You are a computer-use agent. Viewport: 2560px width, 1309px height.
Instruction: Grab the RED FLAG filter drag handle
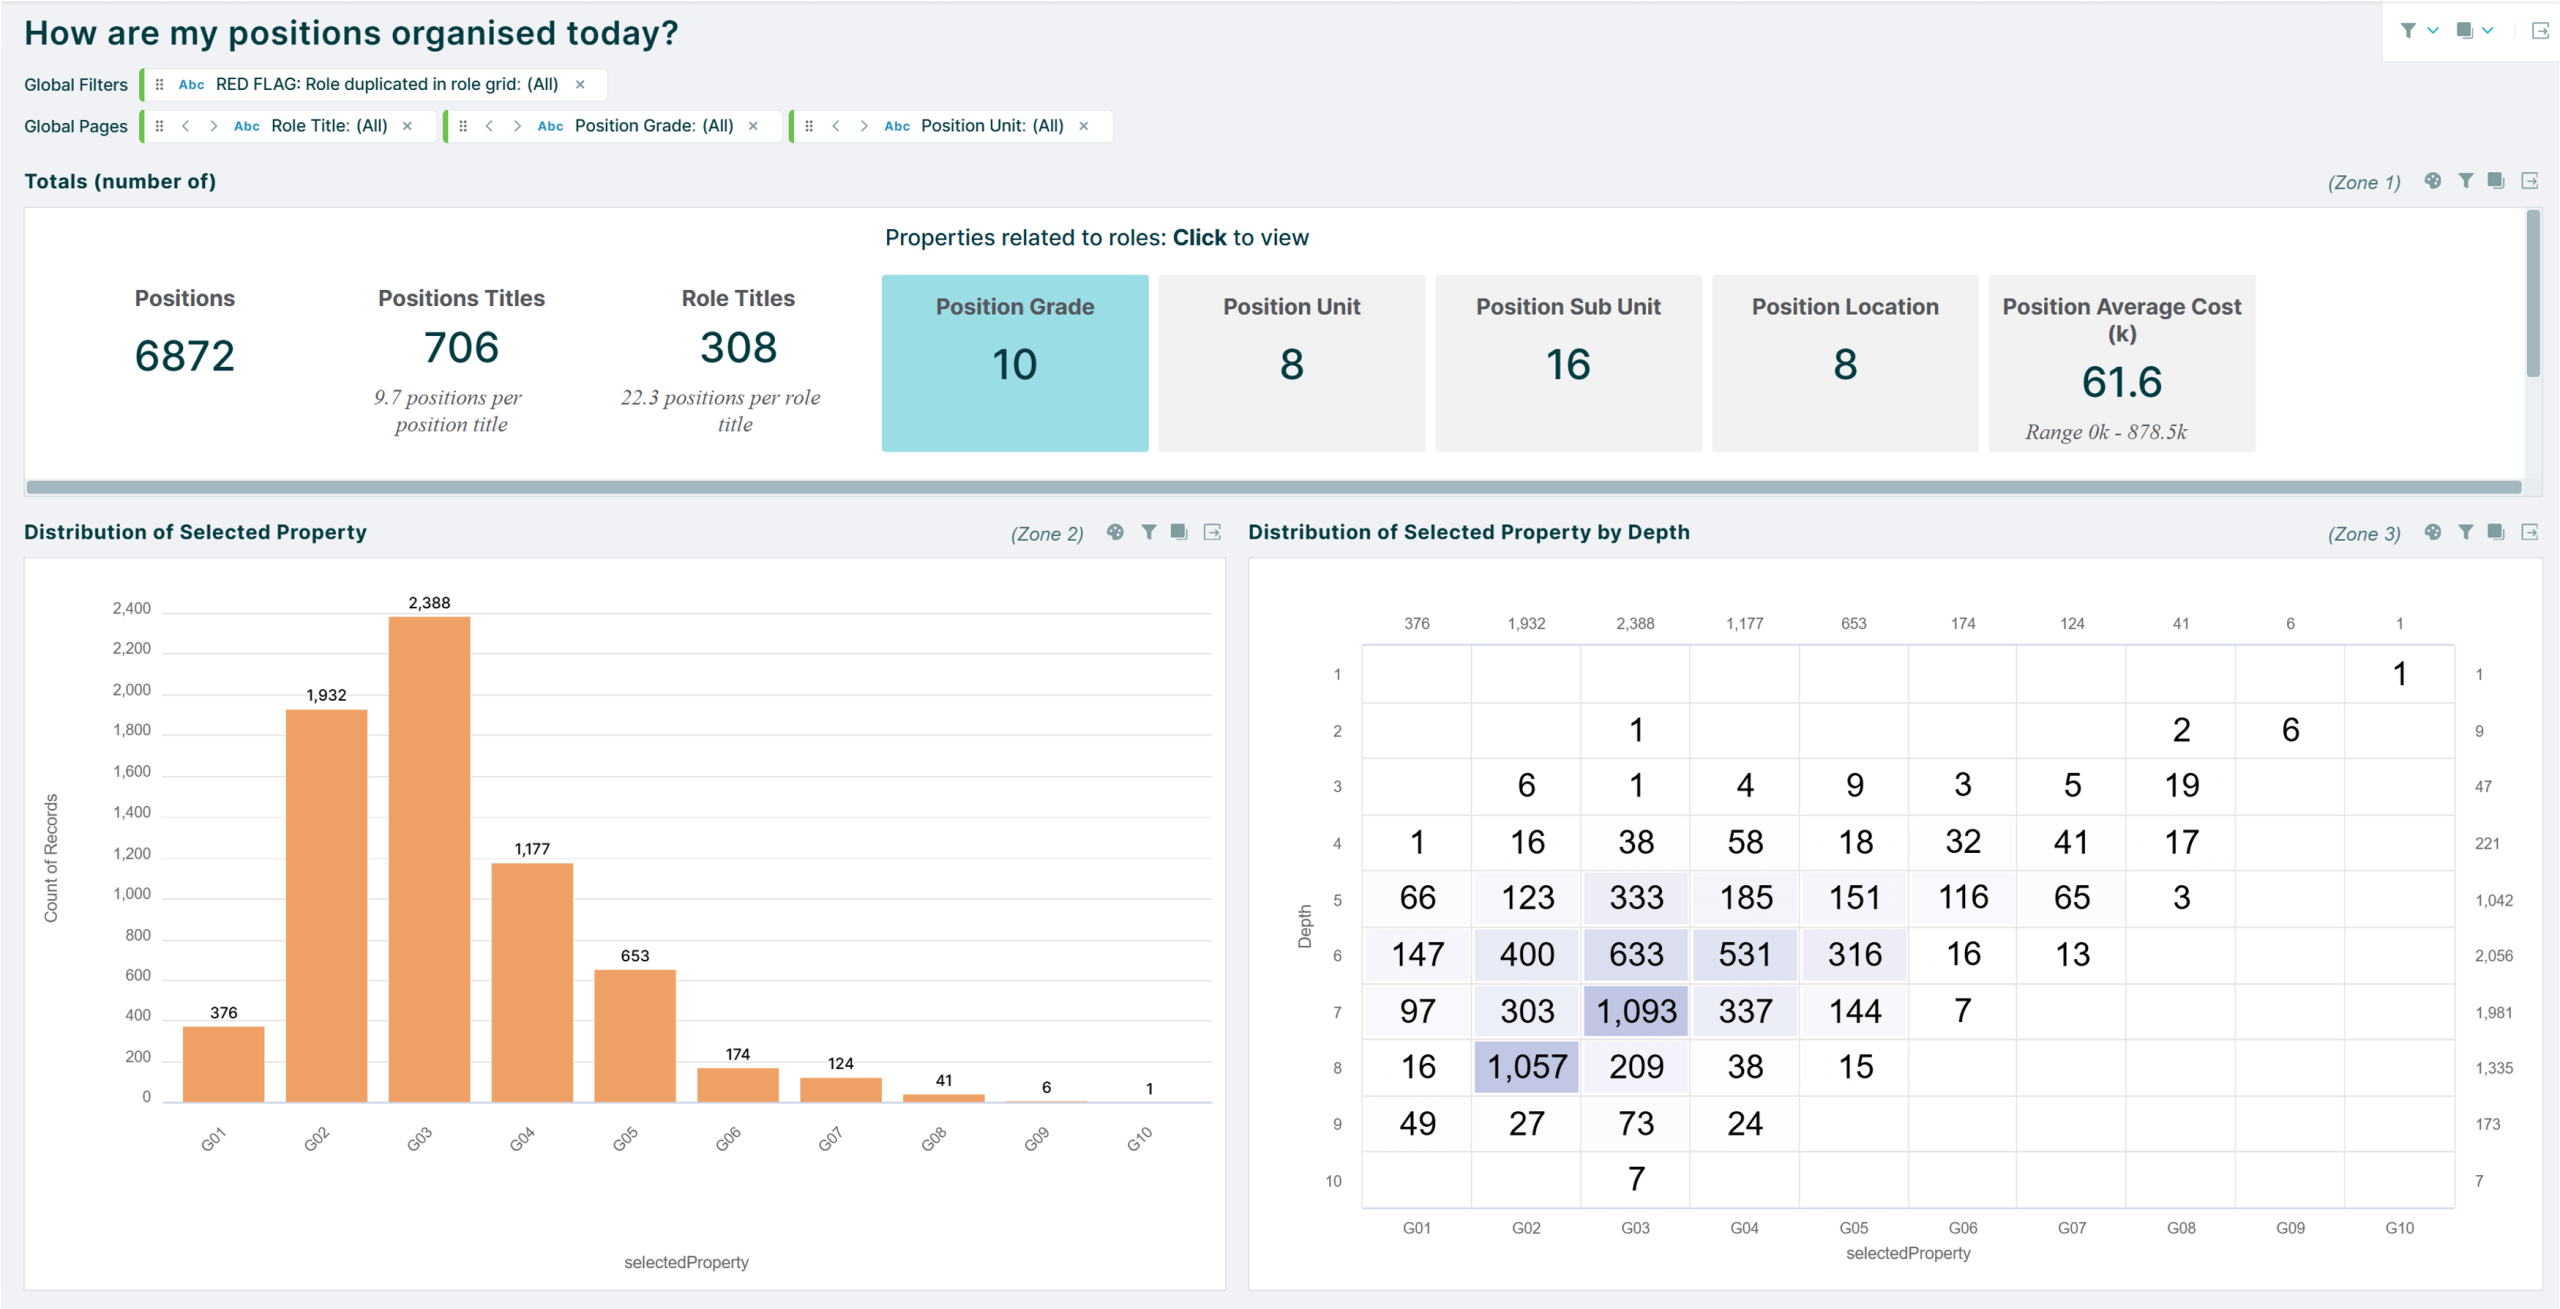click(x=159, y=85)
